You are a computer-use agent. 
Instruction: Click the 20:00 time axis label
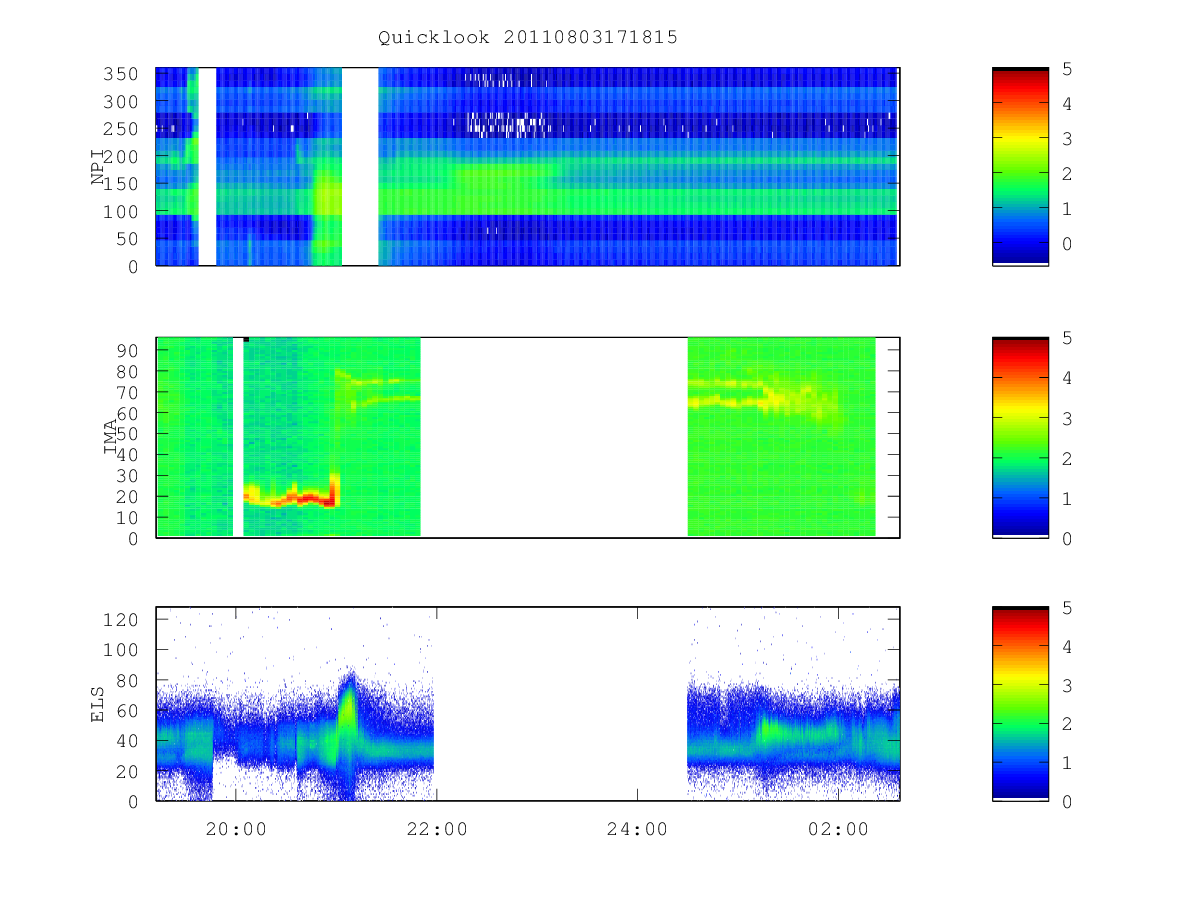(x=236, y=828)
